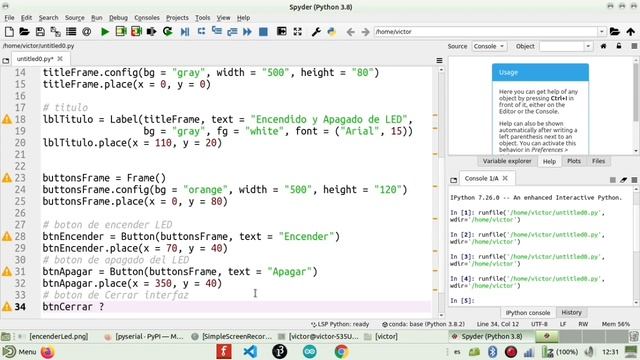Open the file list icon
This screenshot has height=360, width=640.
[x=71, y=31]
